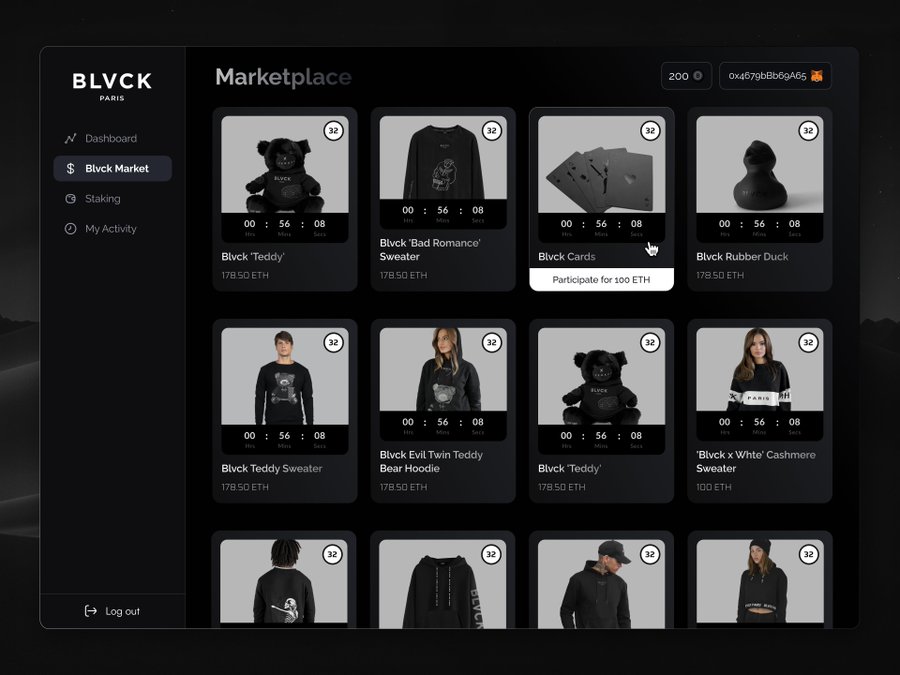900x675 pixels.
Task: Click the dollar sign Blvck Market icon
Action: [x=71, y=168]
